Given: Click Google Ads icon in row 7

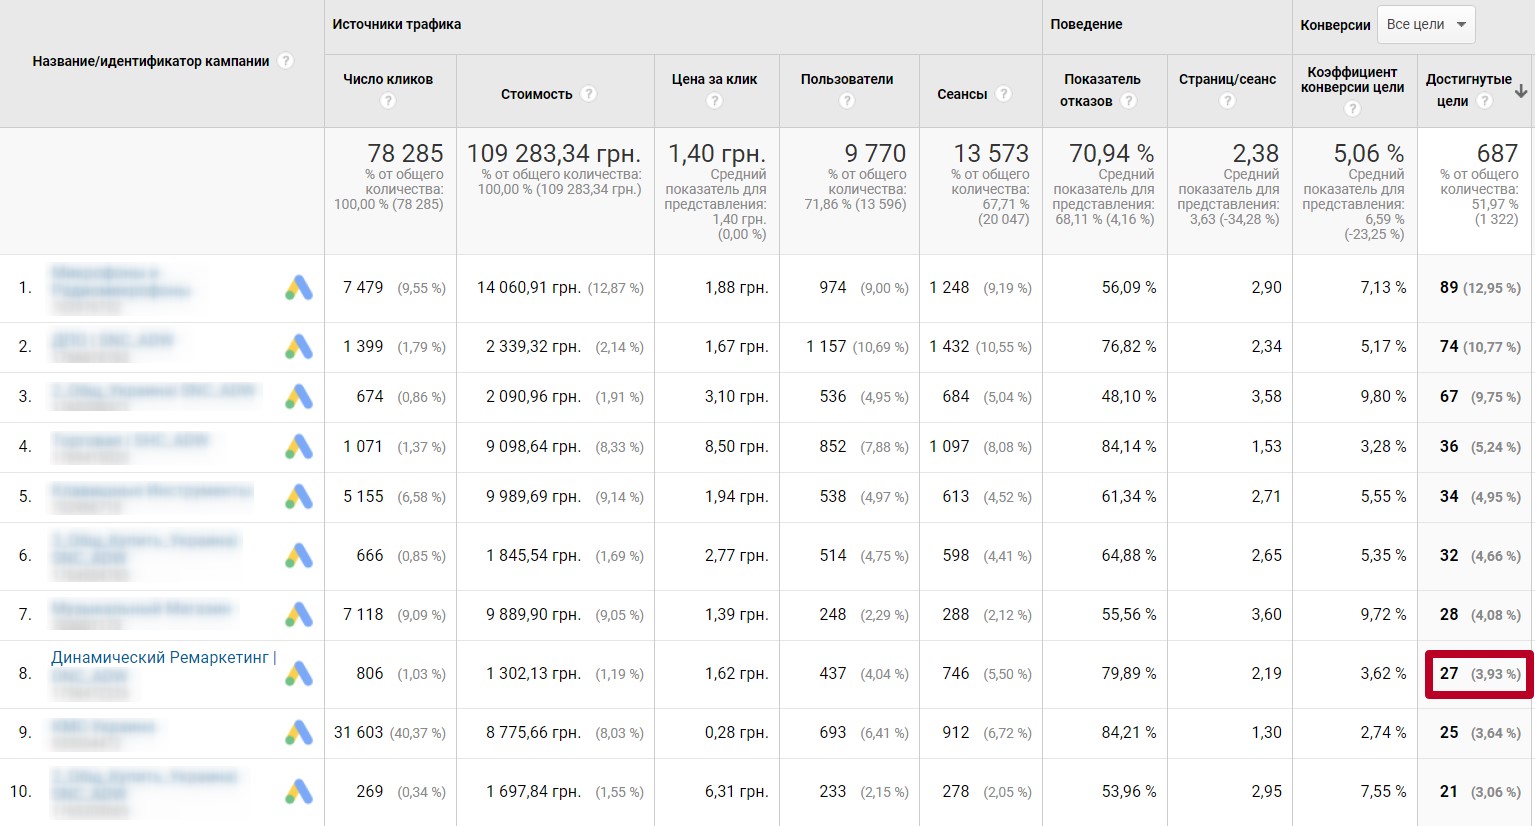Looking at the screenshot, I should coord(299,615).
